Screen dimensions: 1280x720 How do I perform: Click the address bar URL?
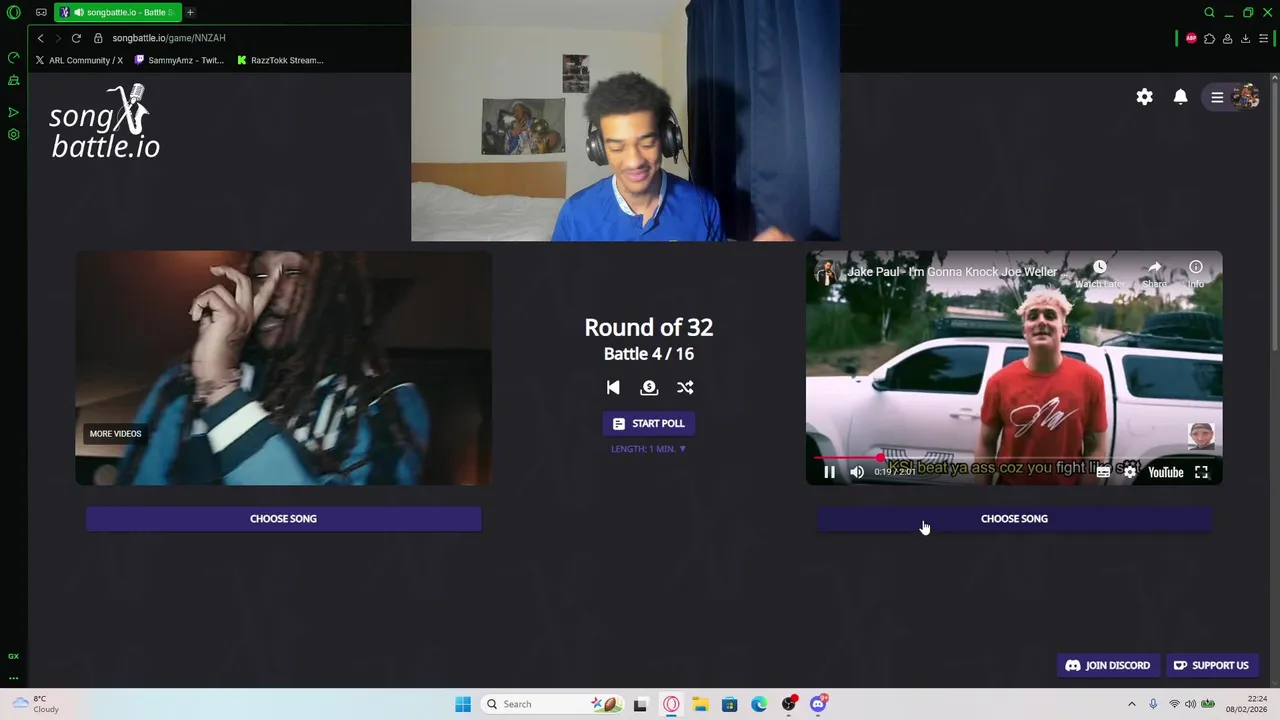pos(169,38)
